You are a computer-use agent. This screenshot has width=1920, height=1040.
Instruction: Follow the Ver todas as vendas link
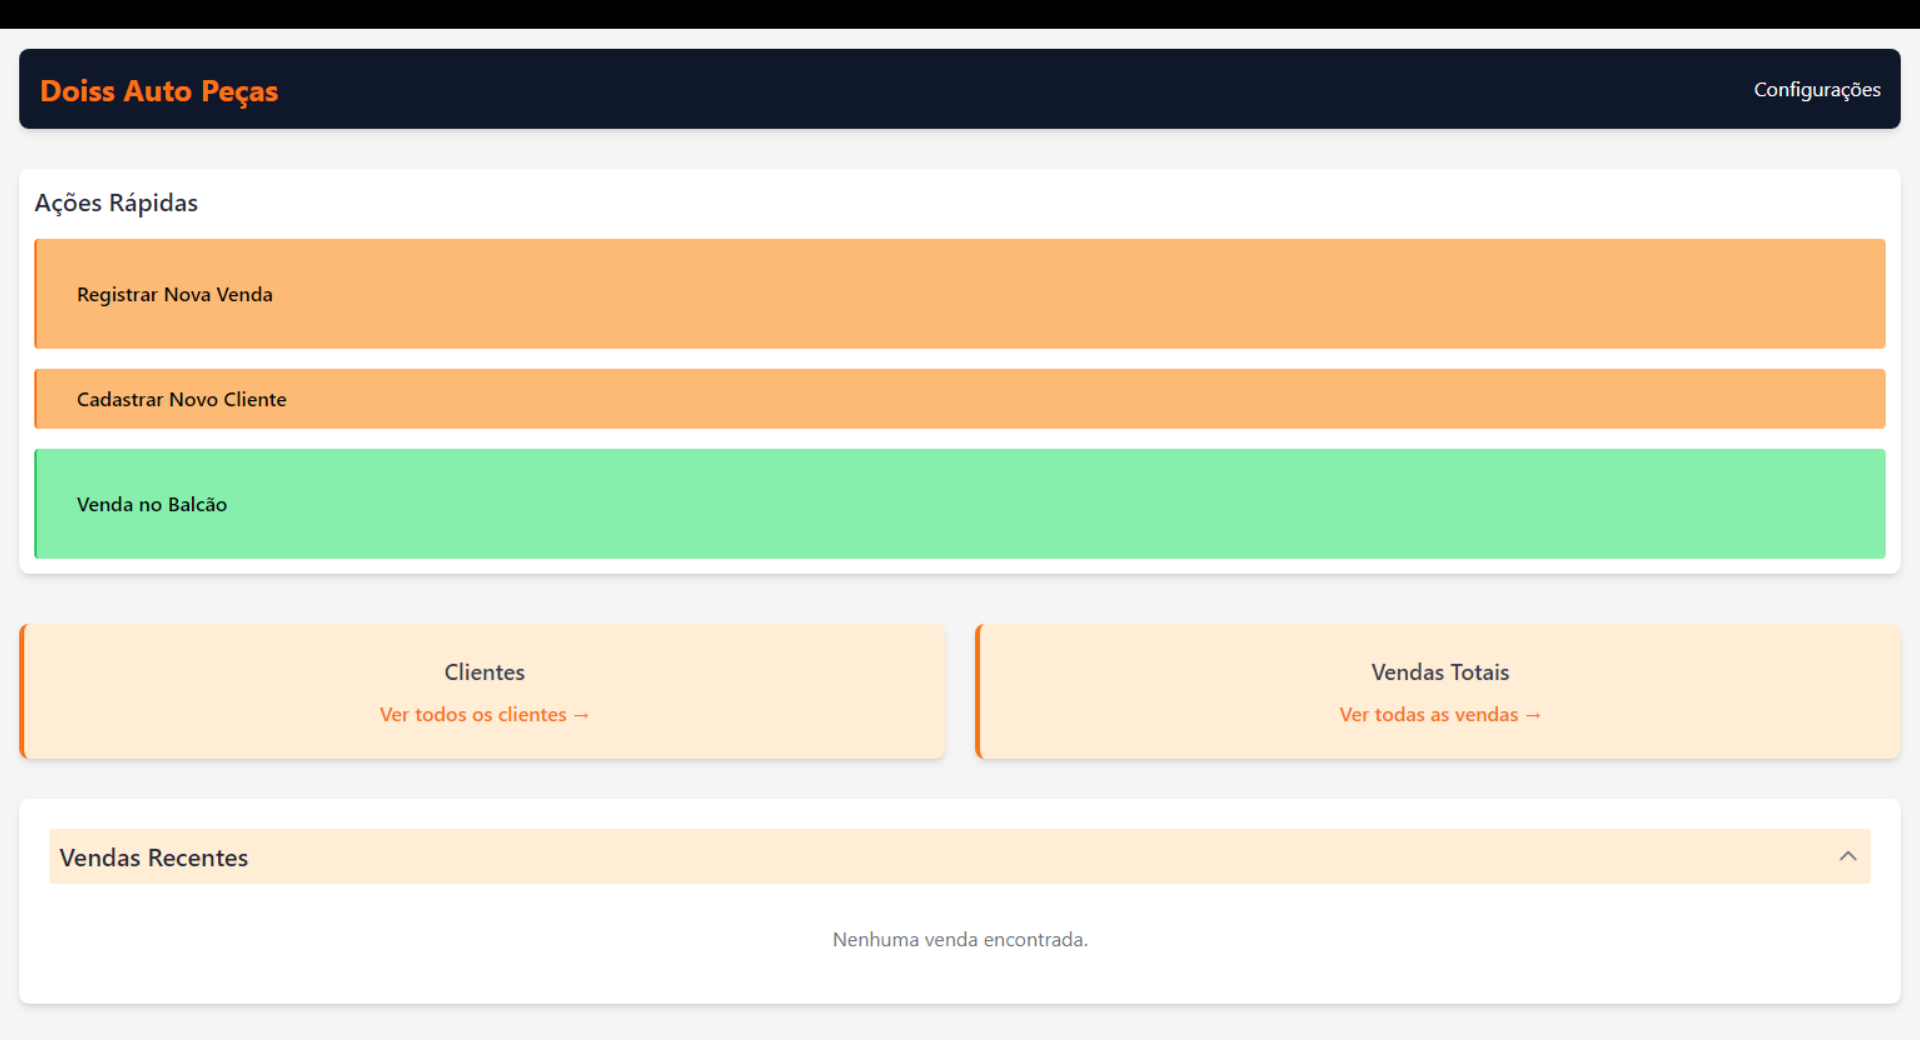click(1428, 715)
